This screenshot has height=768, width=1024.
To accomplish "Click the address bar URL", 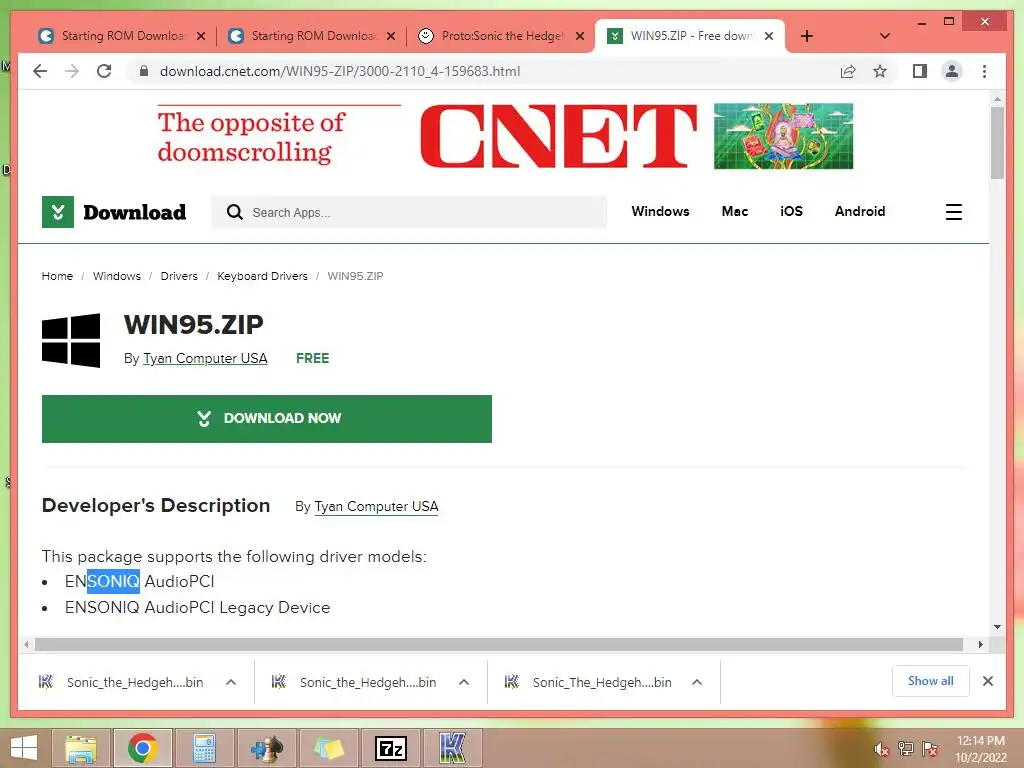I will (x=340, y=71).
